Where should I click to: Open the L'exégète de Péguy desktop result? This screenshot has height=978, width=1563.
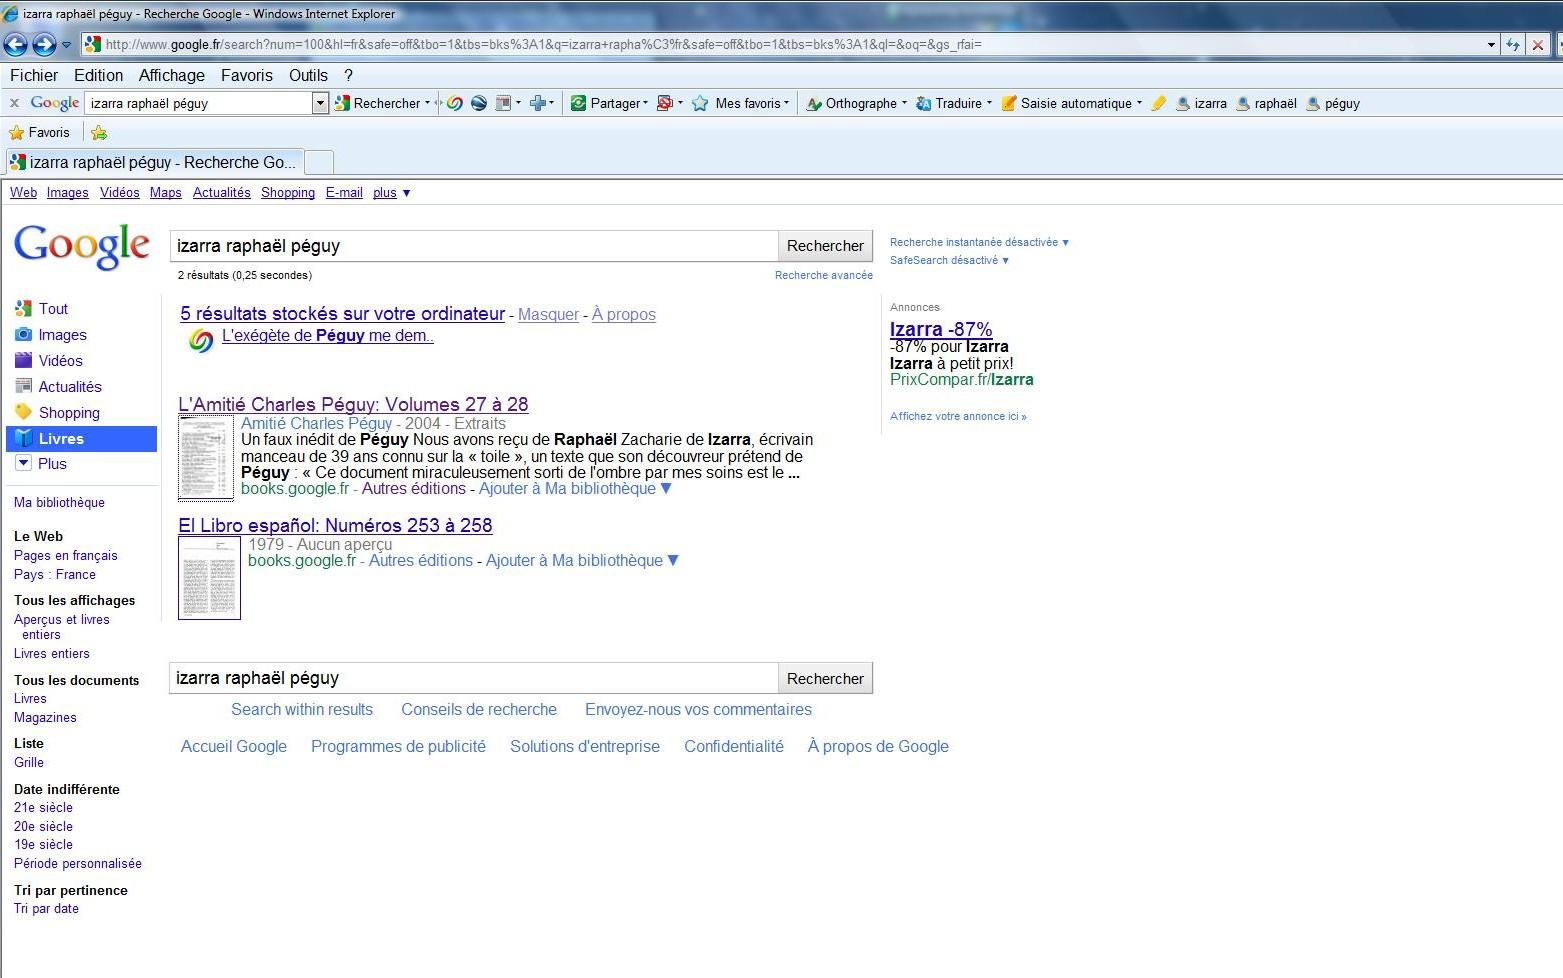tap(327, 336)
